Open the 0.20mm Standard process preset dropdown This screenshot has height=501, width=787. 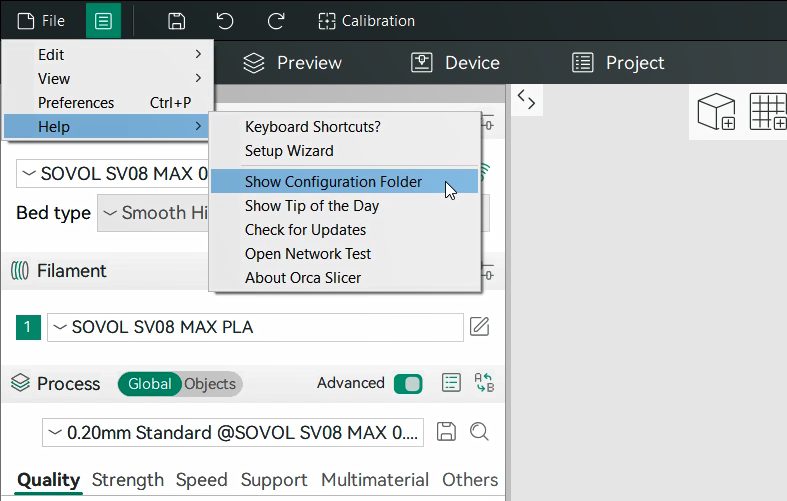[x=233, y=432]
